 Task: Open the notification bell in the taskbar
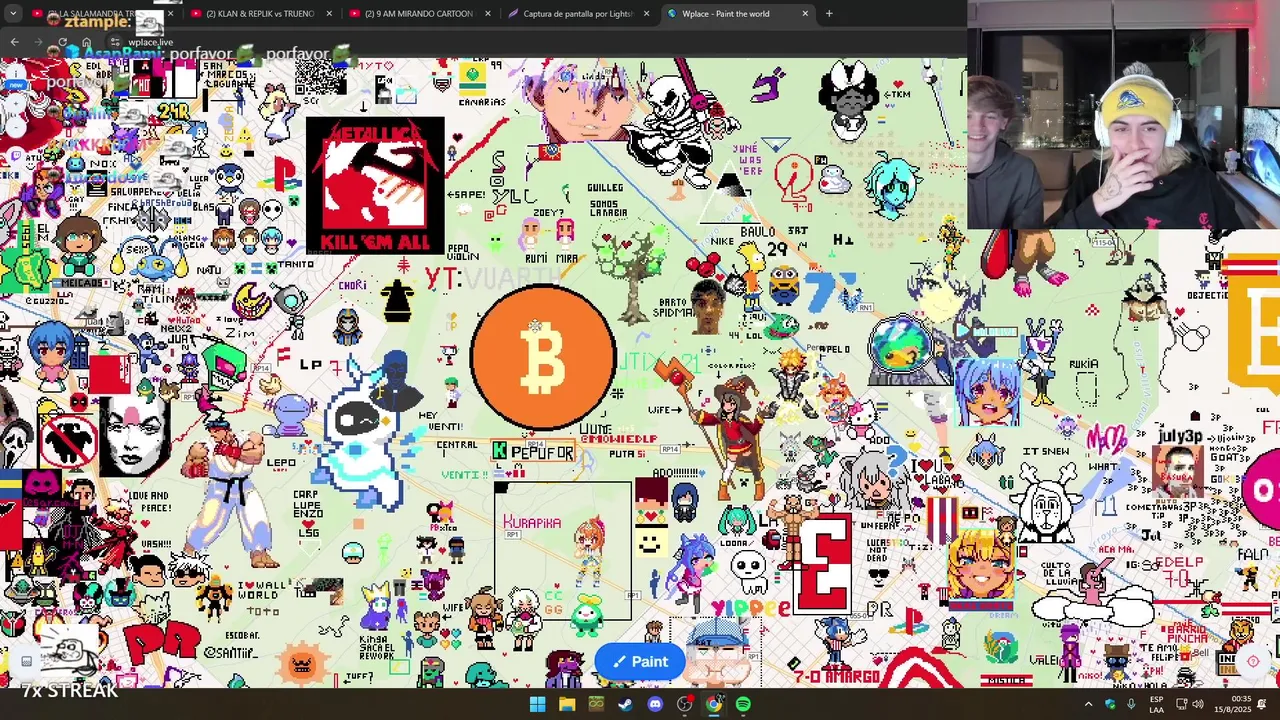pyautogui.click(x=1263, y=704)
